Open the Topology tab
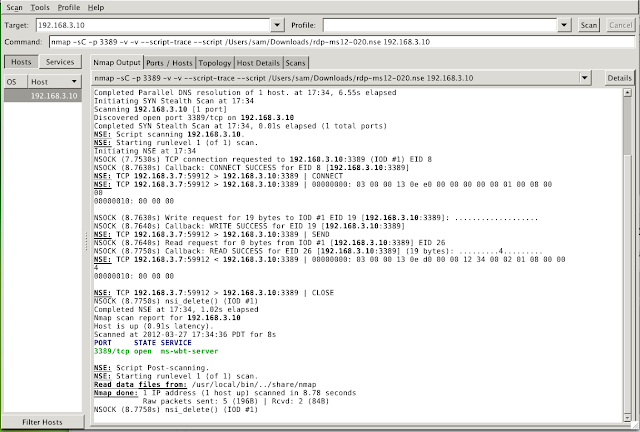 point(215,63)
